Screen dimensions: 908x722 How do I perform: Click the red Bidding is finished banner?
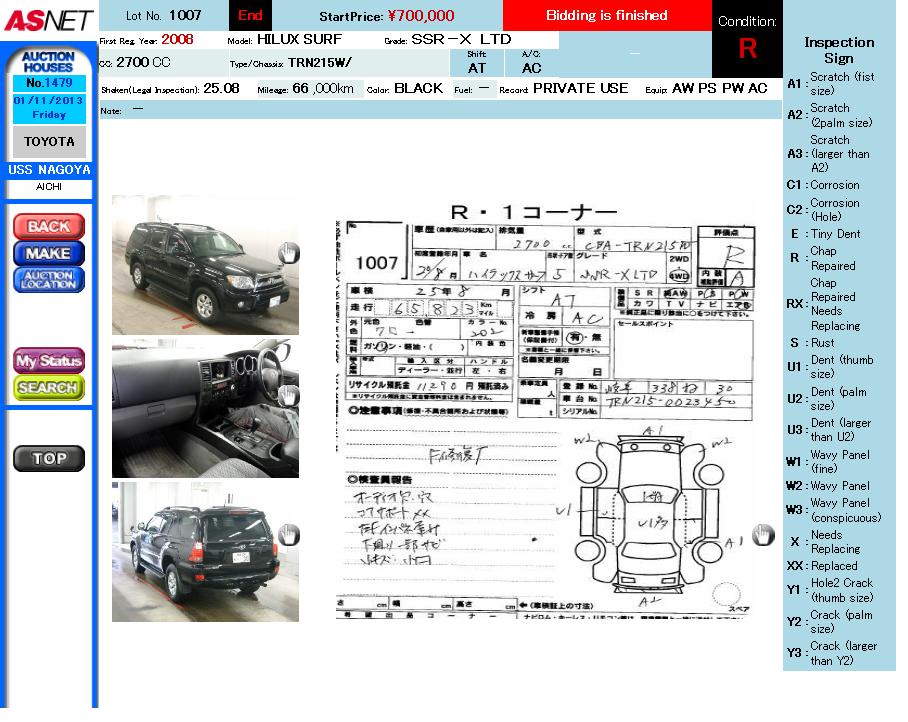[606, 16]
